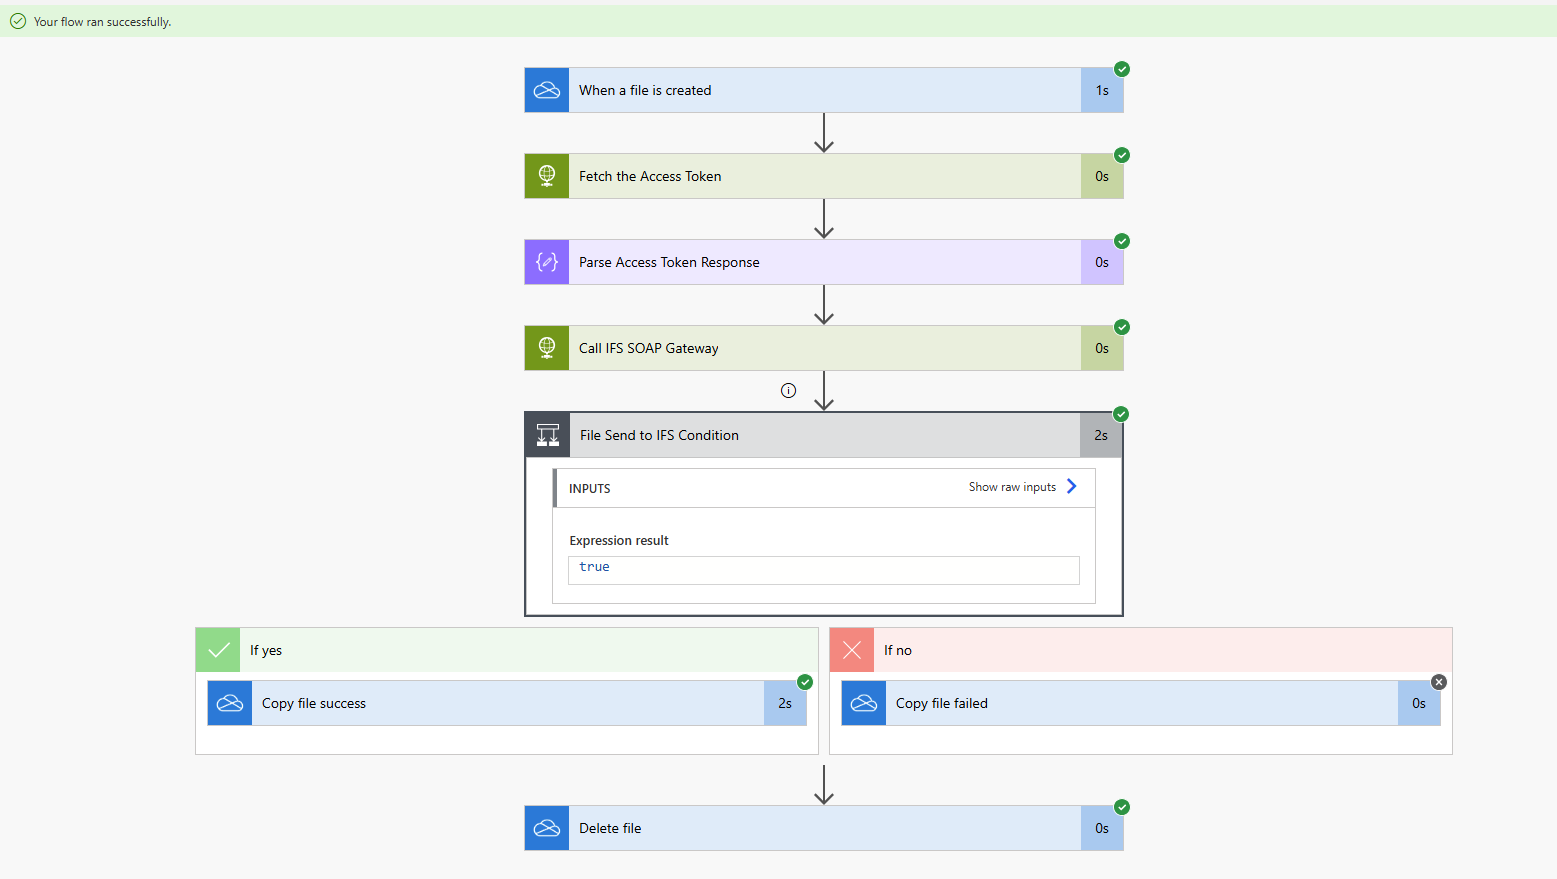Click the skipped status badge on Copy file failed
Image resolution: width=1557 pixels, height=879 pixels.
pyautogui.click(x=1439, y=682)
